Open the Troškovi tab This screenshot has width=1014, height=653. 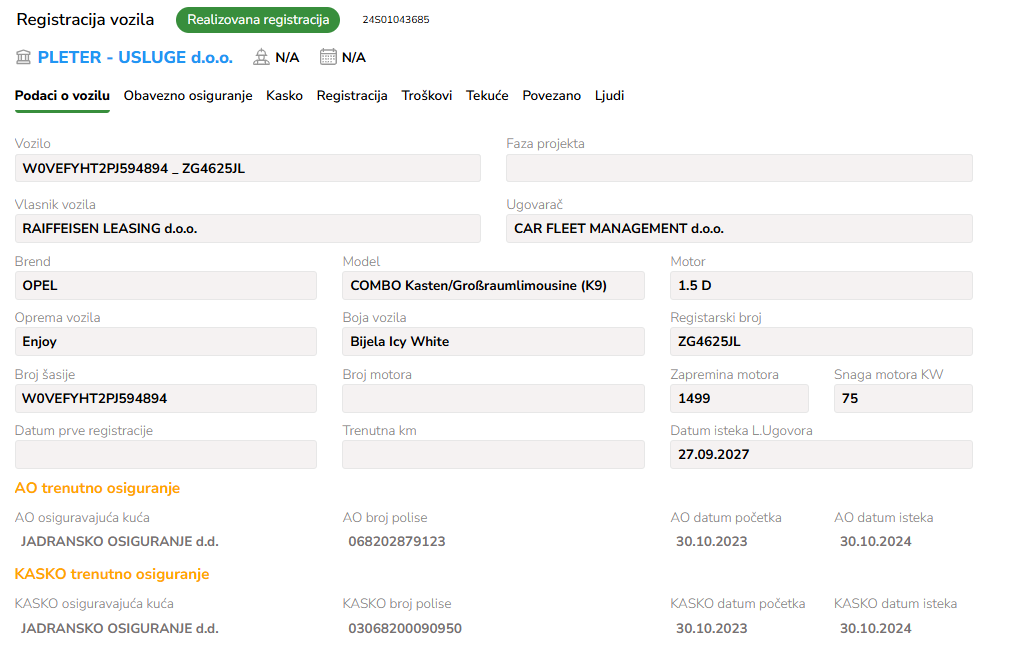click(x=427, y=96)
